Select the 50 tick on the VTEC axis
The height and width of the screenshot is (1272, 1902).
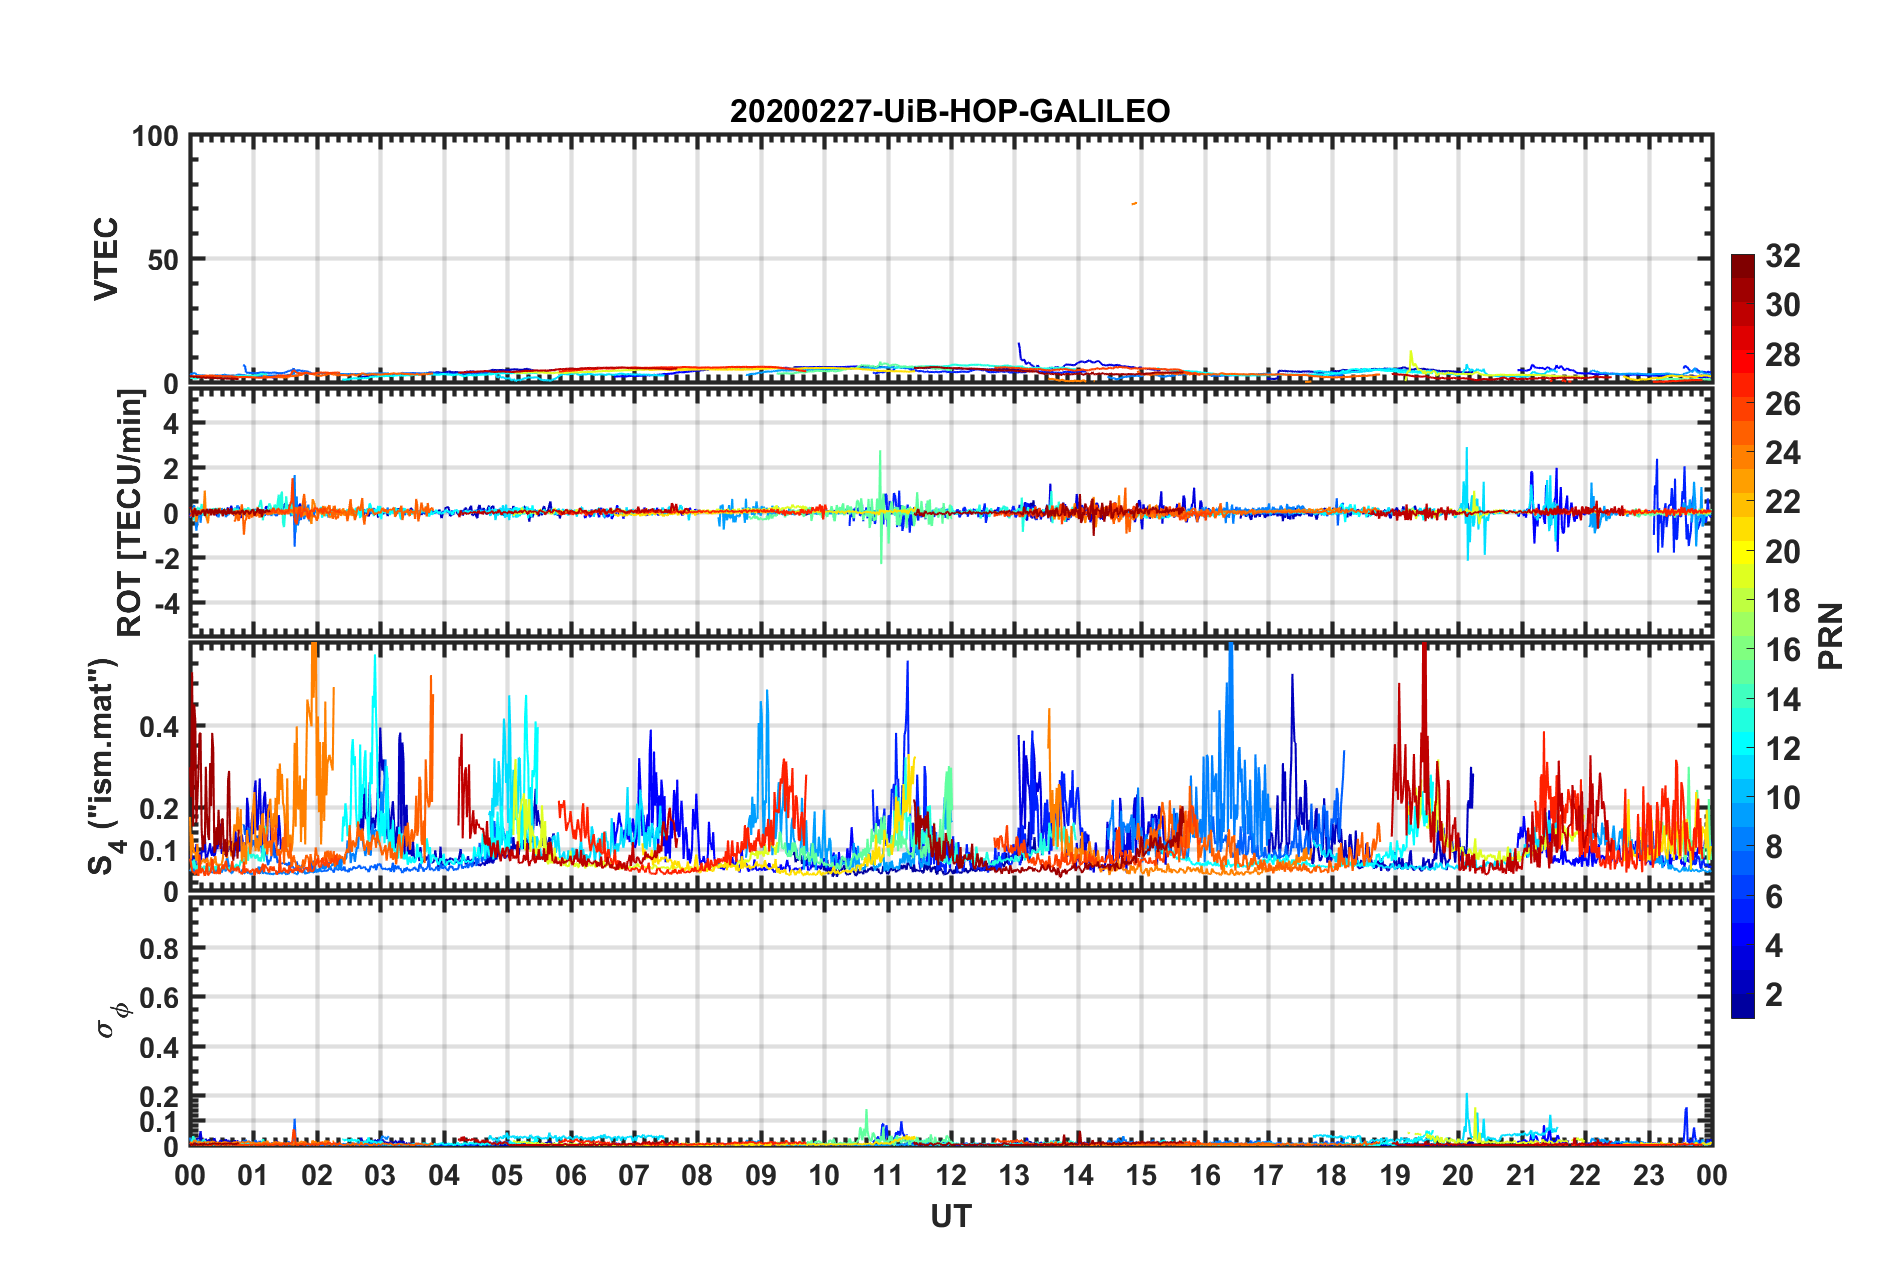click(x=163, y=260)
